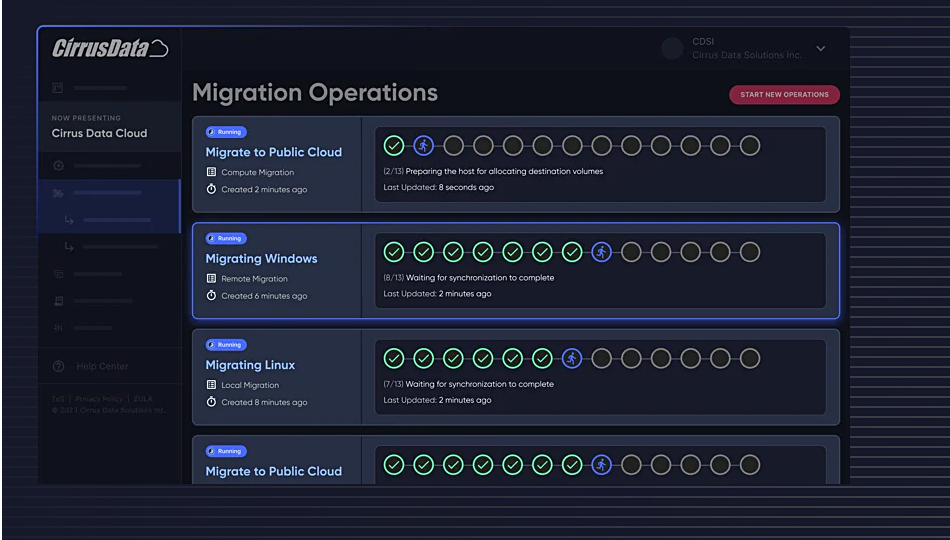Screen dimensions: 950x540
Task: Select first completed step in Migrating Windows
Action: 394,252
